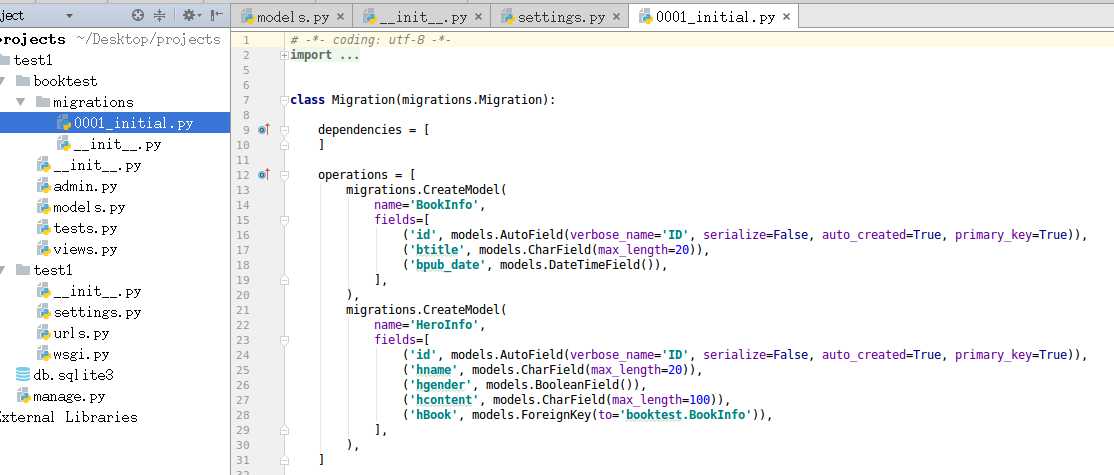Click 'hcontent' field name in code
This screenshot has width=1114, height=475.
click(x=447, y=399)
